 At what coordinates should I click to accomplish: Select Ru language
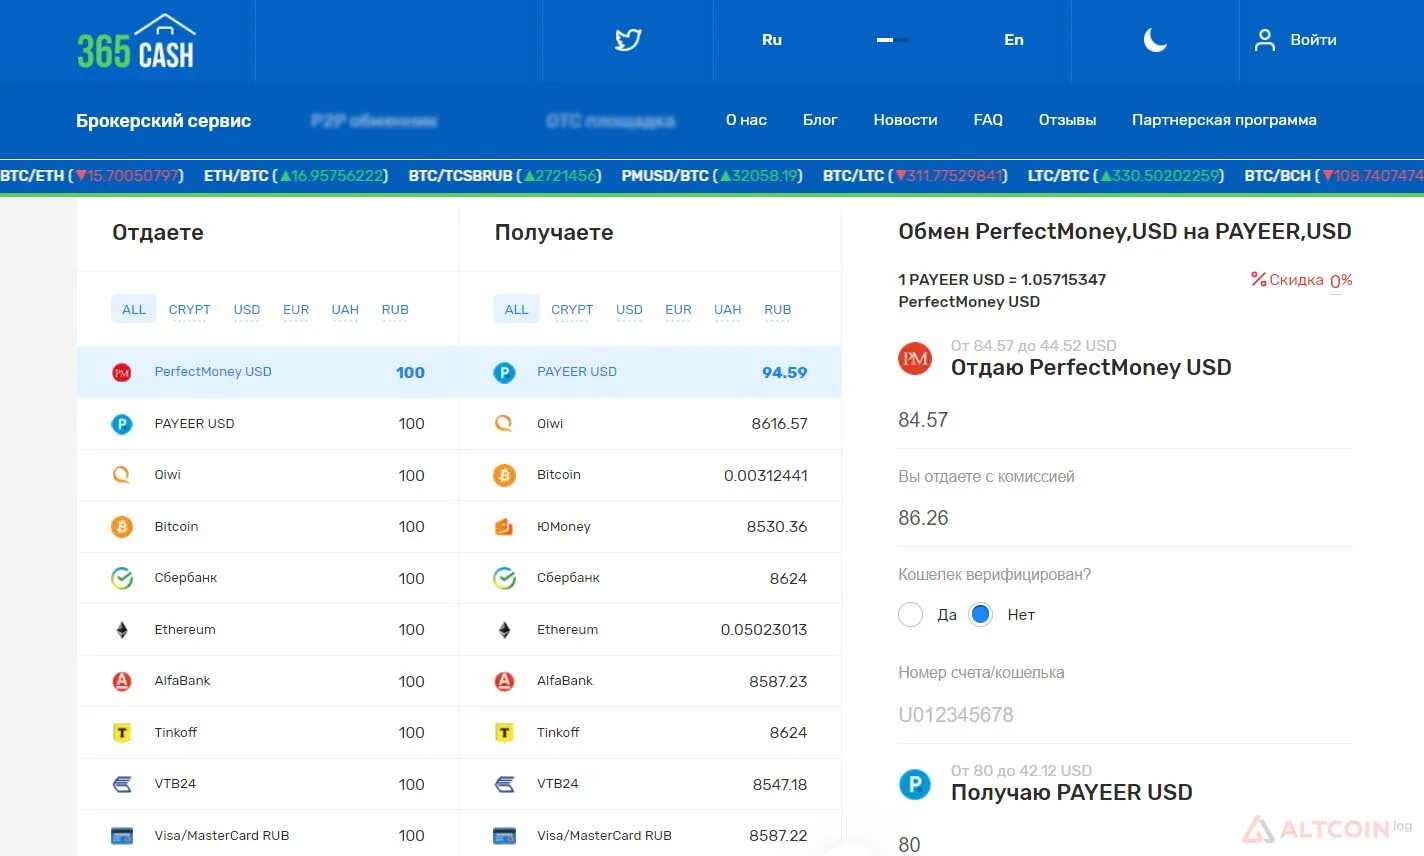click(772, 40)
